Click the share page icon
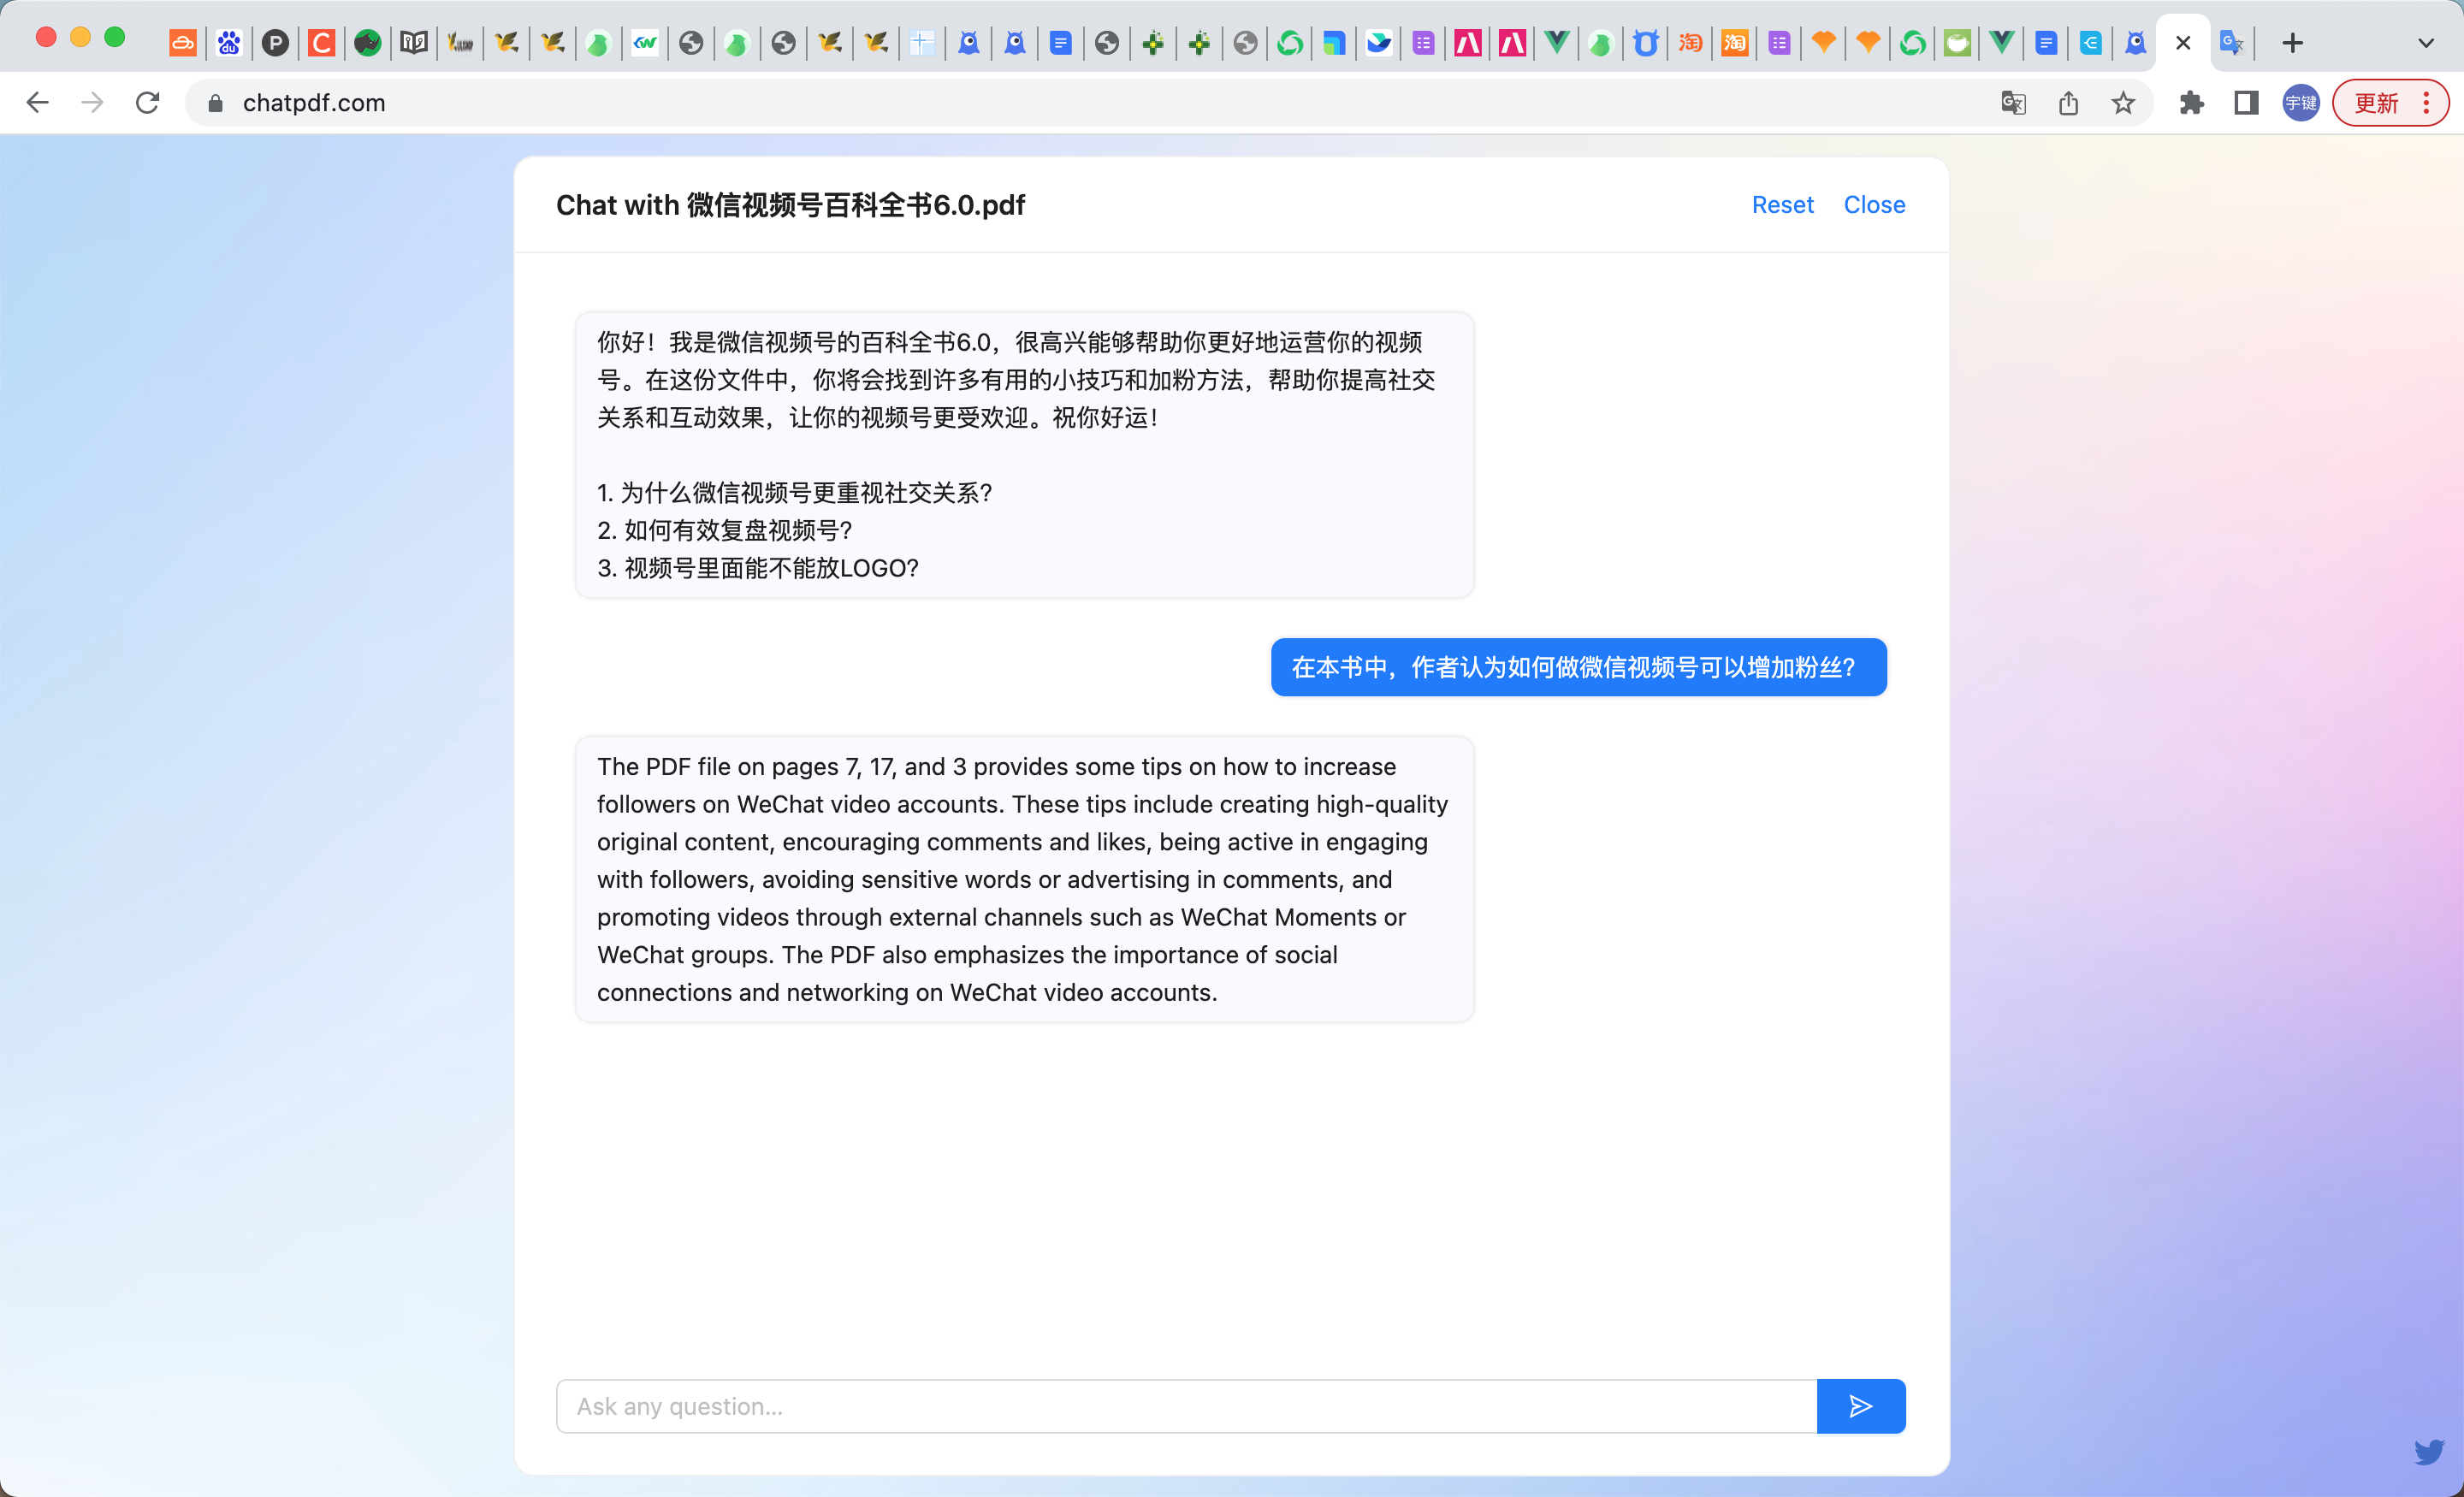Screen dimensions: 2464x1497 pyautogui.click(x=2069, y=103)
